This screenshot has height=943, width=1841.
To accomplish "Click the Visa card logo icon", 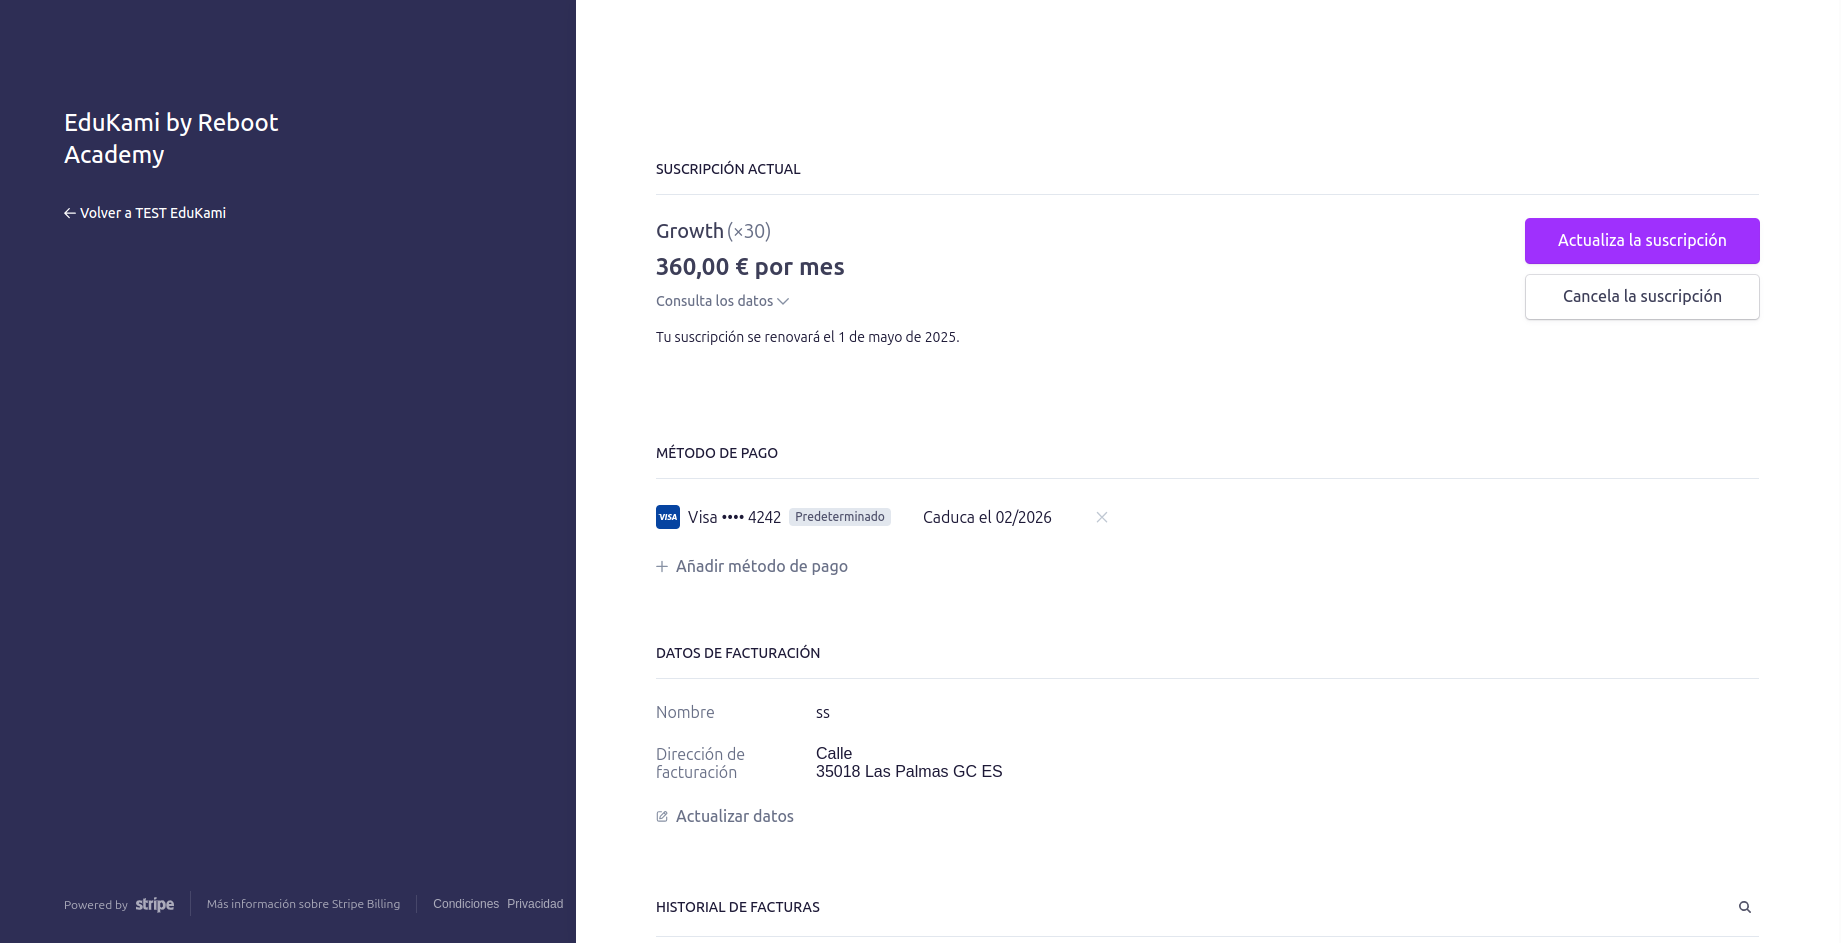I will click(668, 517).
